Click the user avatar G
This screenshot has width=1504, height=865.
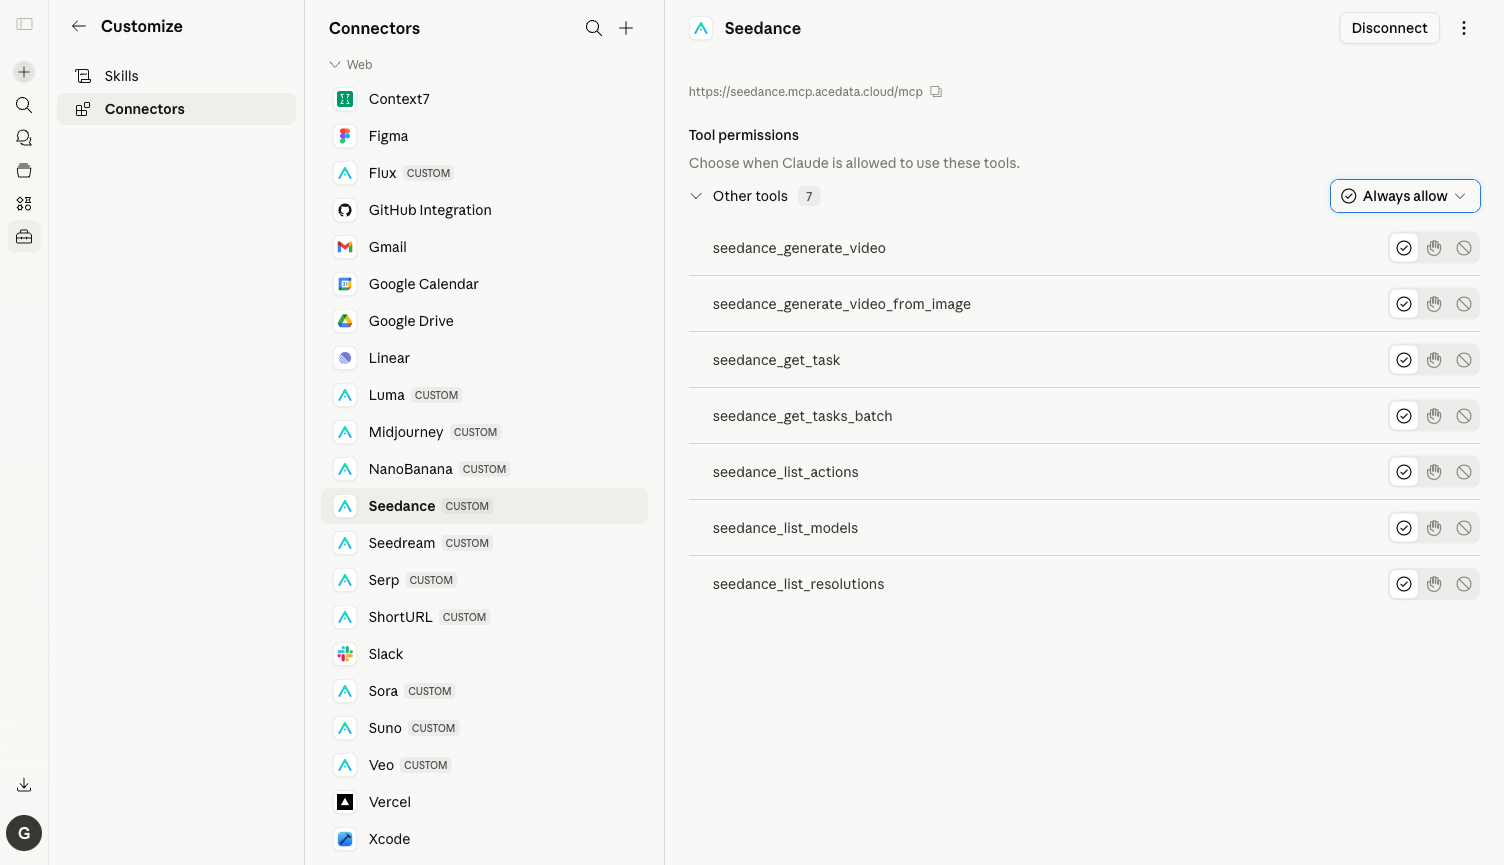(x=24, y=833)
